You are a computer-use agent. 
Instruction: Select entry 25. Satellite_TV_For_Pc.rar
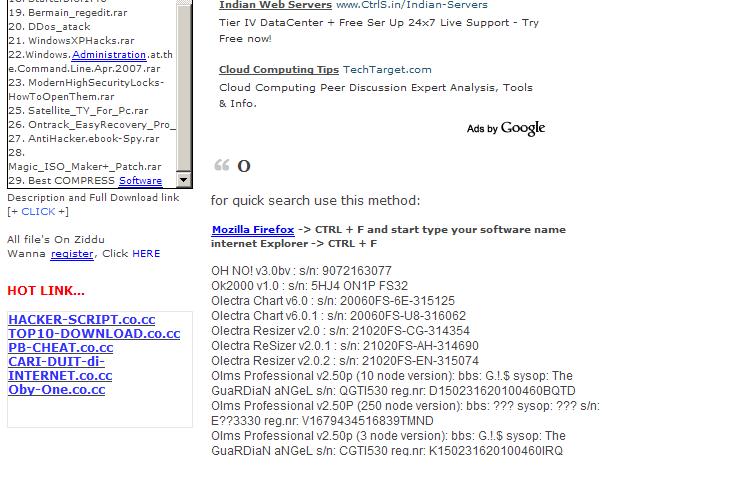[78, 111]
